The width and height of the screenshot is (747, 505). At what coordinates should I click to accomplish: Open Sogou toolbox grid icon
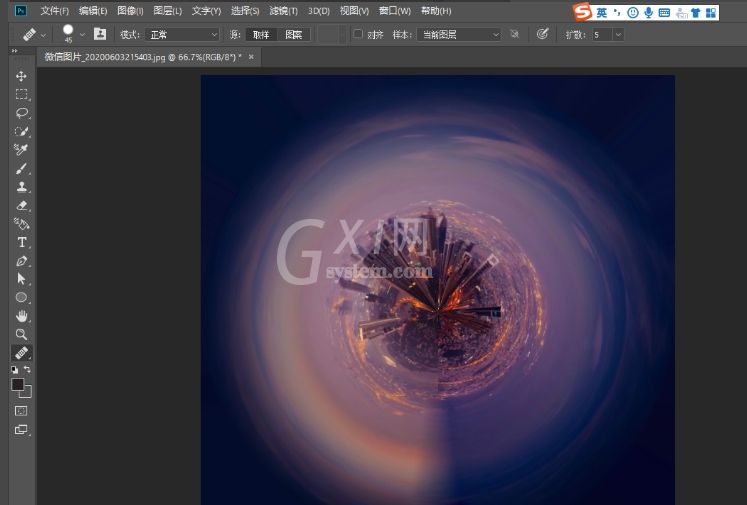pyautogui.click(x=711, y=13)
